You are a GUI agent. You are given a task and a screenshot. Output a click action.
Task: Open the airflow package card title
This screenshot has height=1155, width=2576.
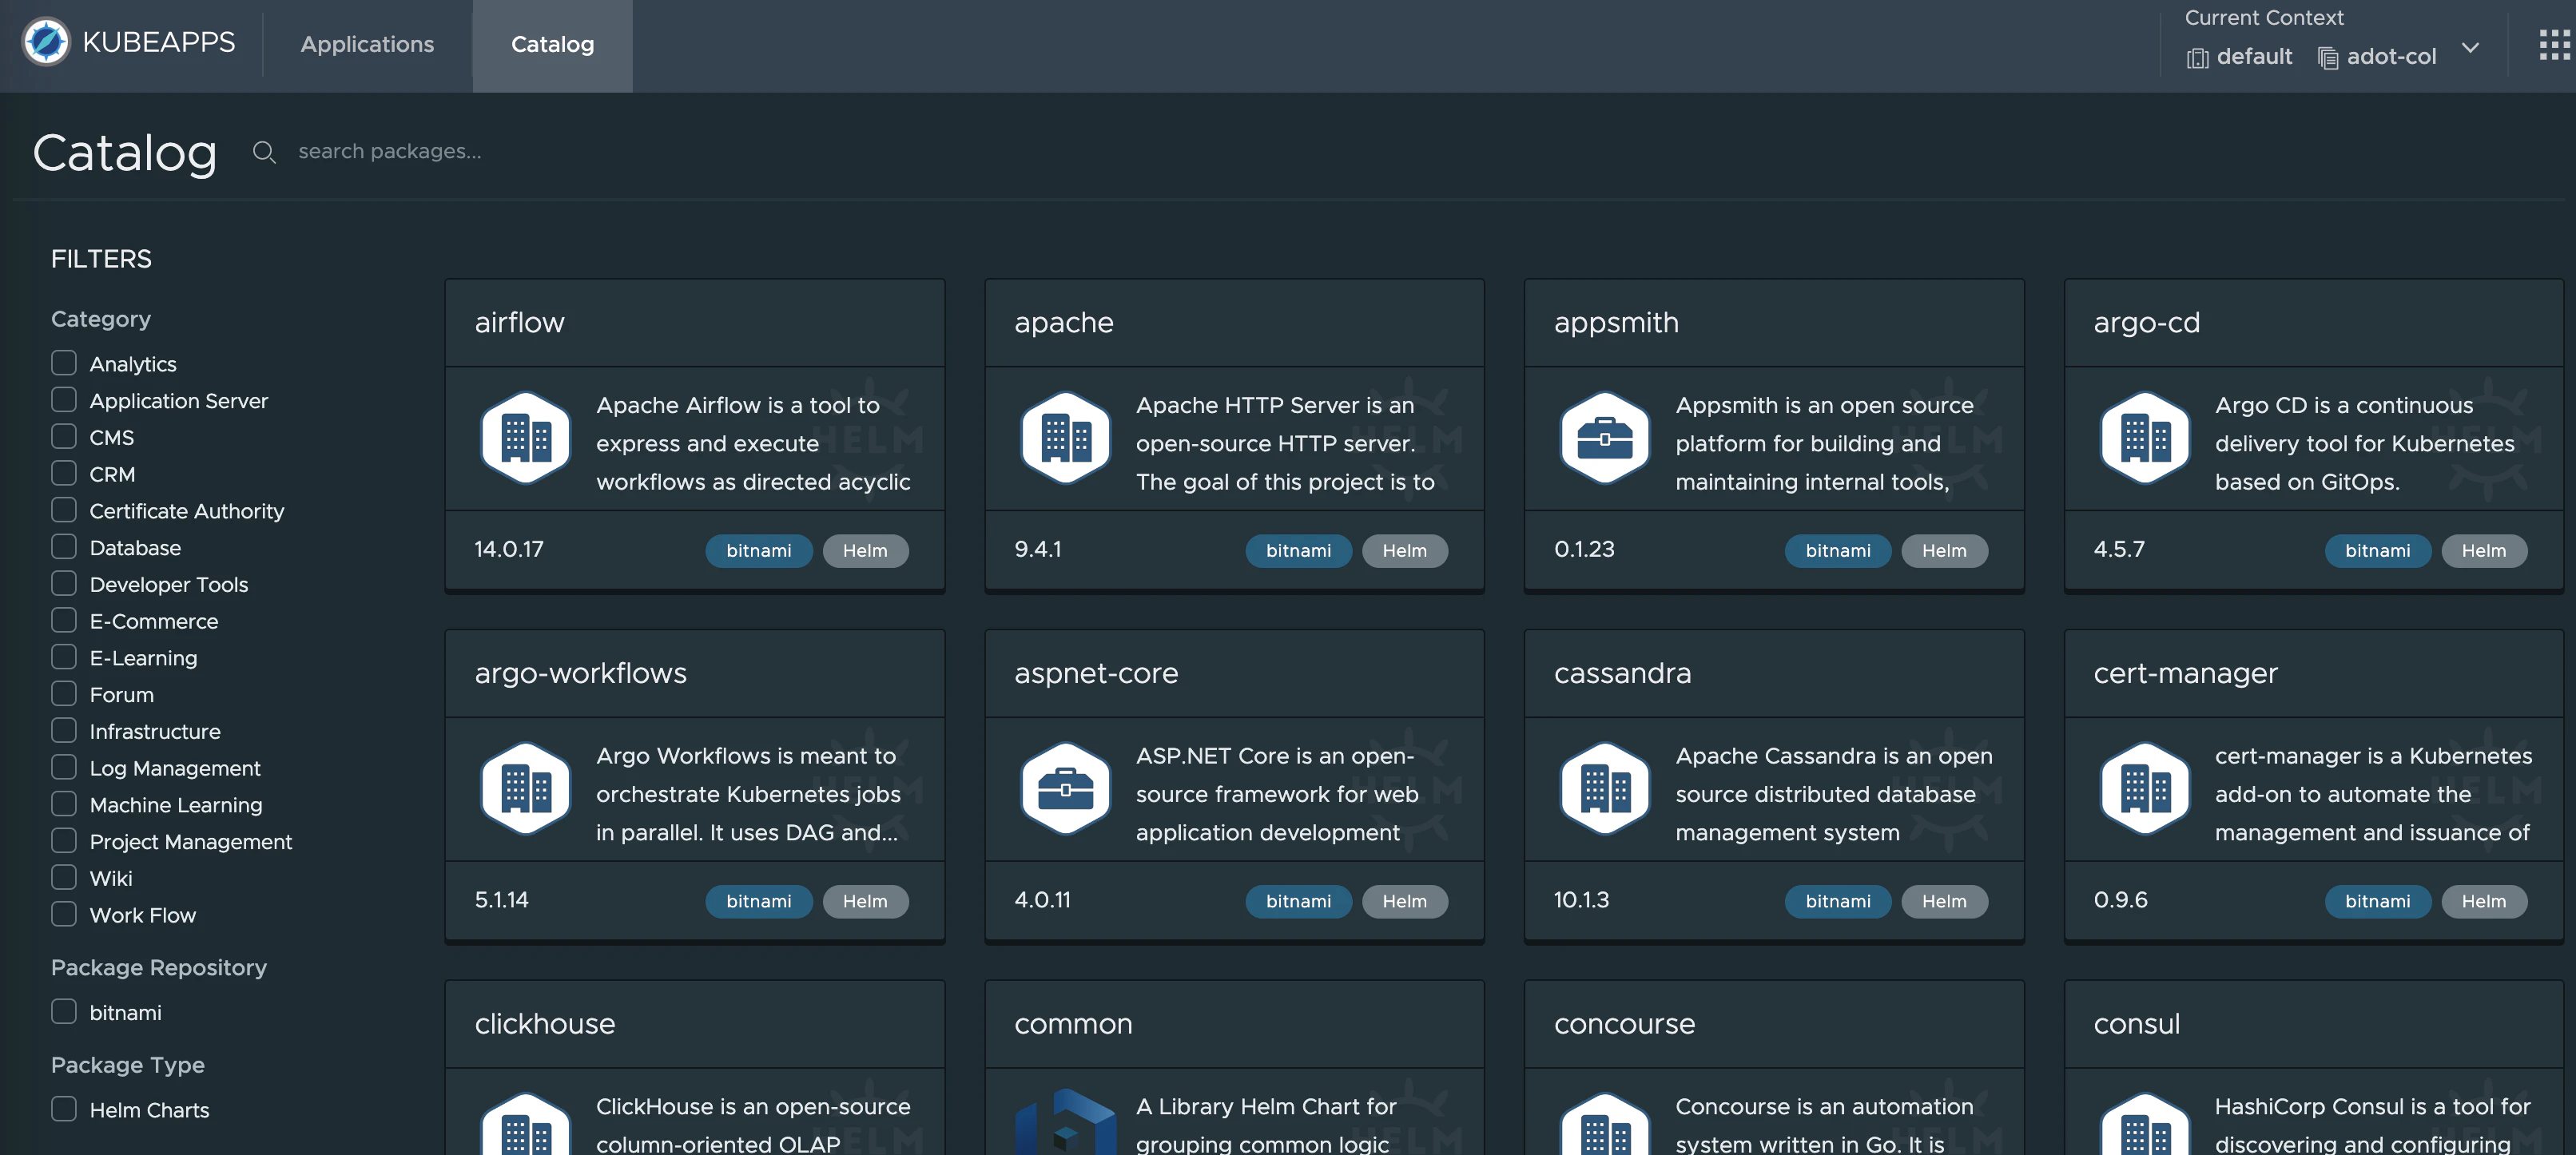pyautogui.click(x=520, y=322)
